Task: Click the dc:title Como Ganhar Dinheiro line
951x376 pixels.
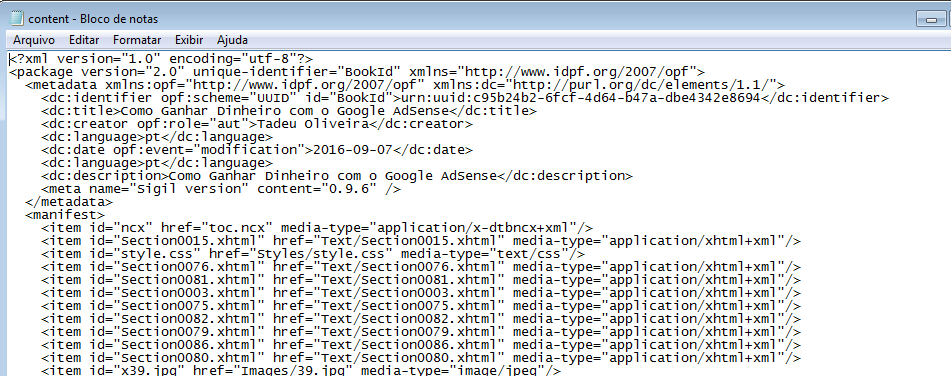Action: tap(289, 111)
